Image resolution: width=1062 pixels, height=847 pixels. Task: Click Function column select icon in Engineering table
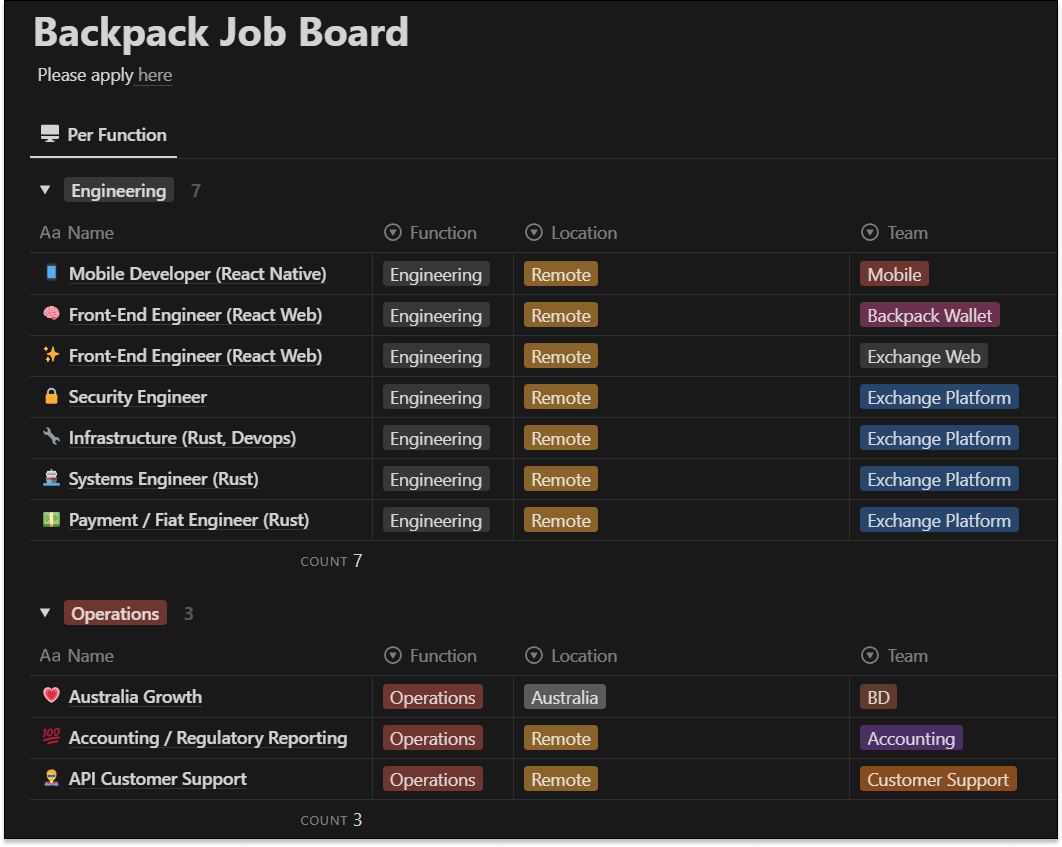[393, 233]
